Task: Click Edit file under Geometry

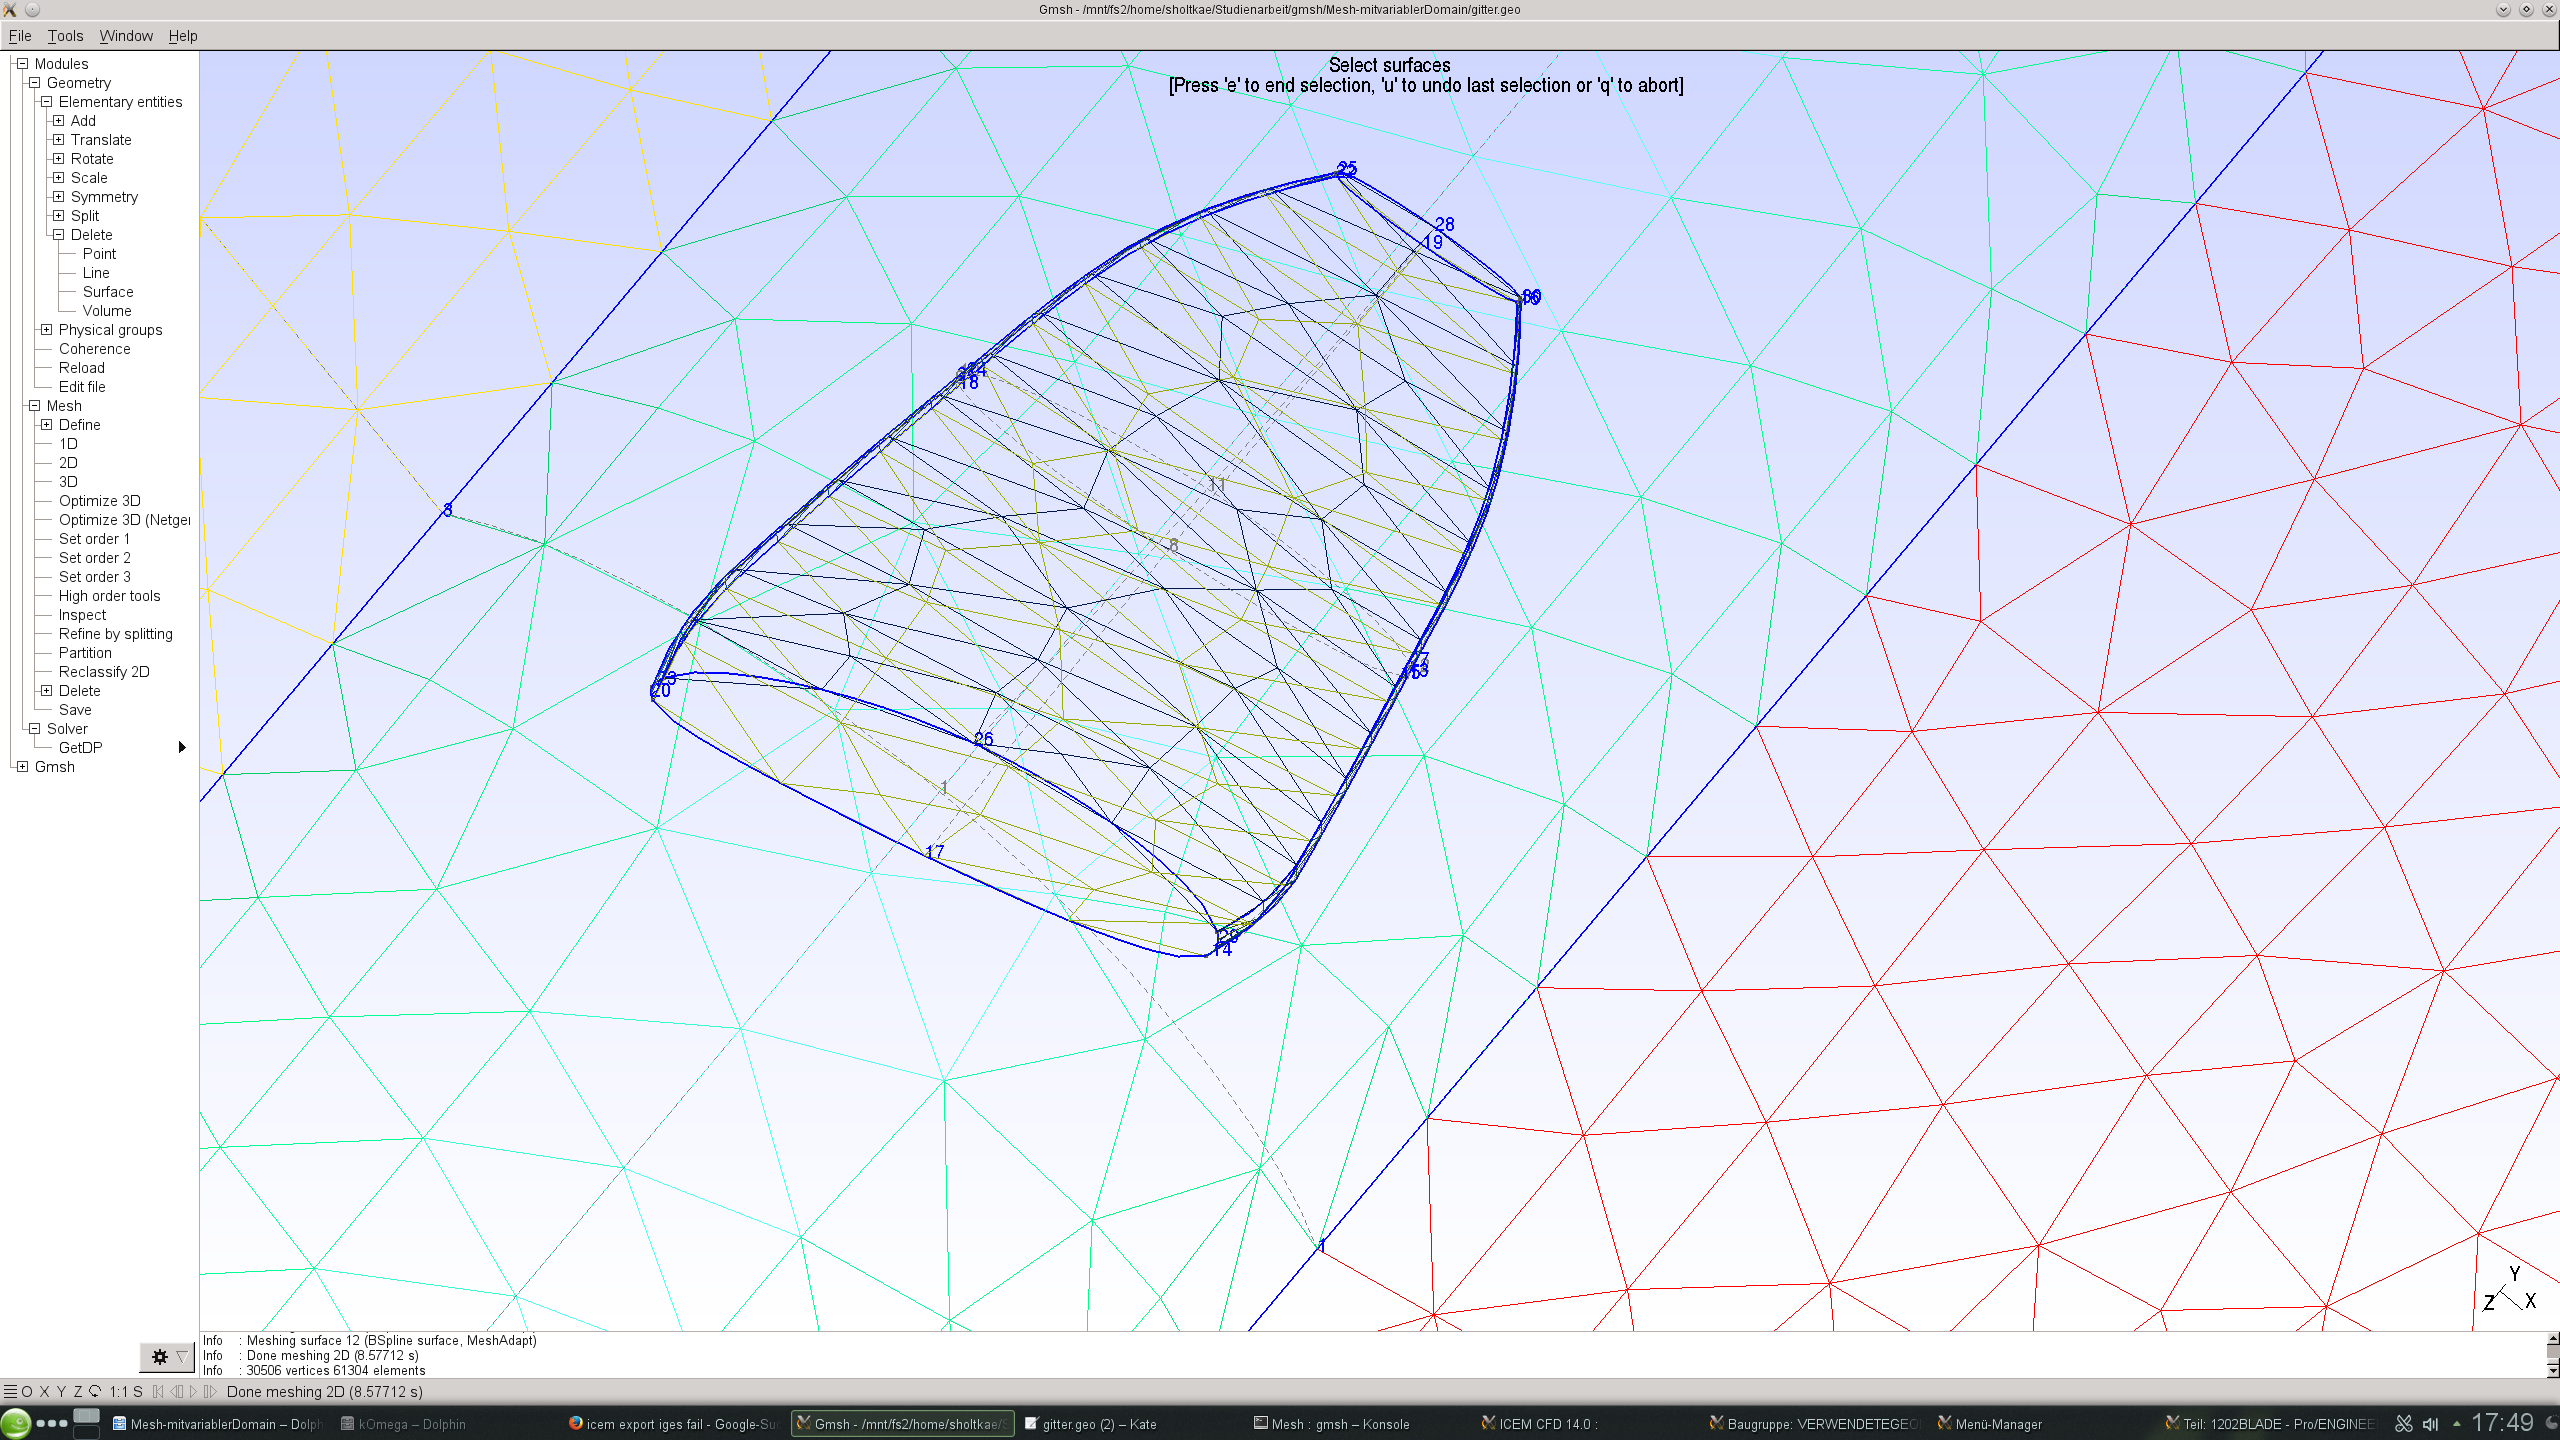Action: pyautogui.click(x=82, y=387)
